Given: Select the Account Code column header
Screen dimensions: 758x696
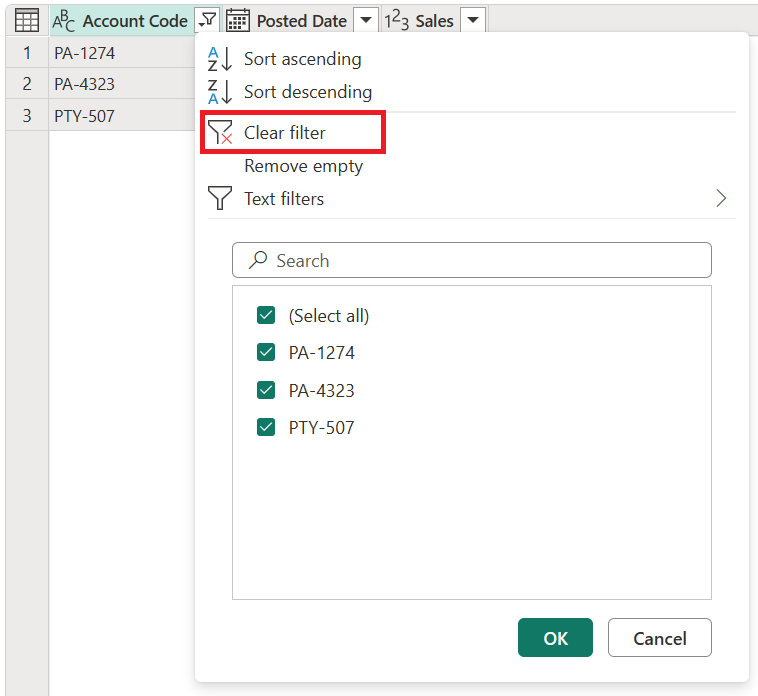Looking at the screenshot, I should pos(135,21).
